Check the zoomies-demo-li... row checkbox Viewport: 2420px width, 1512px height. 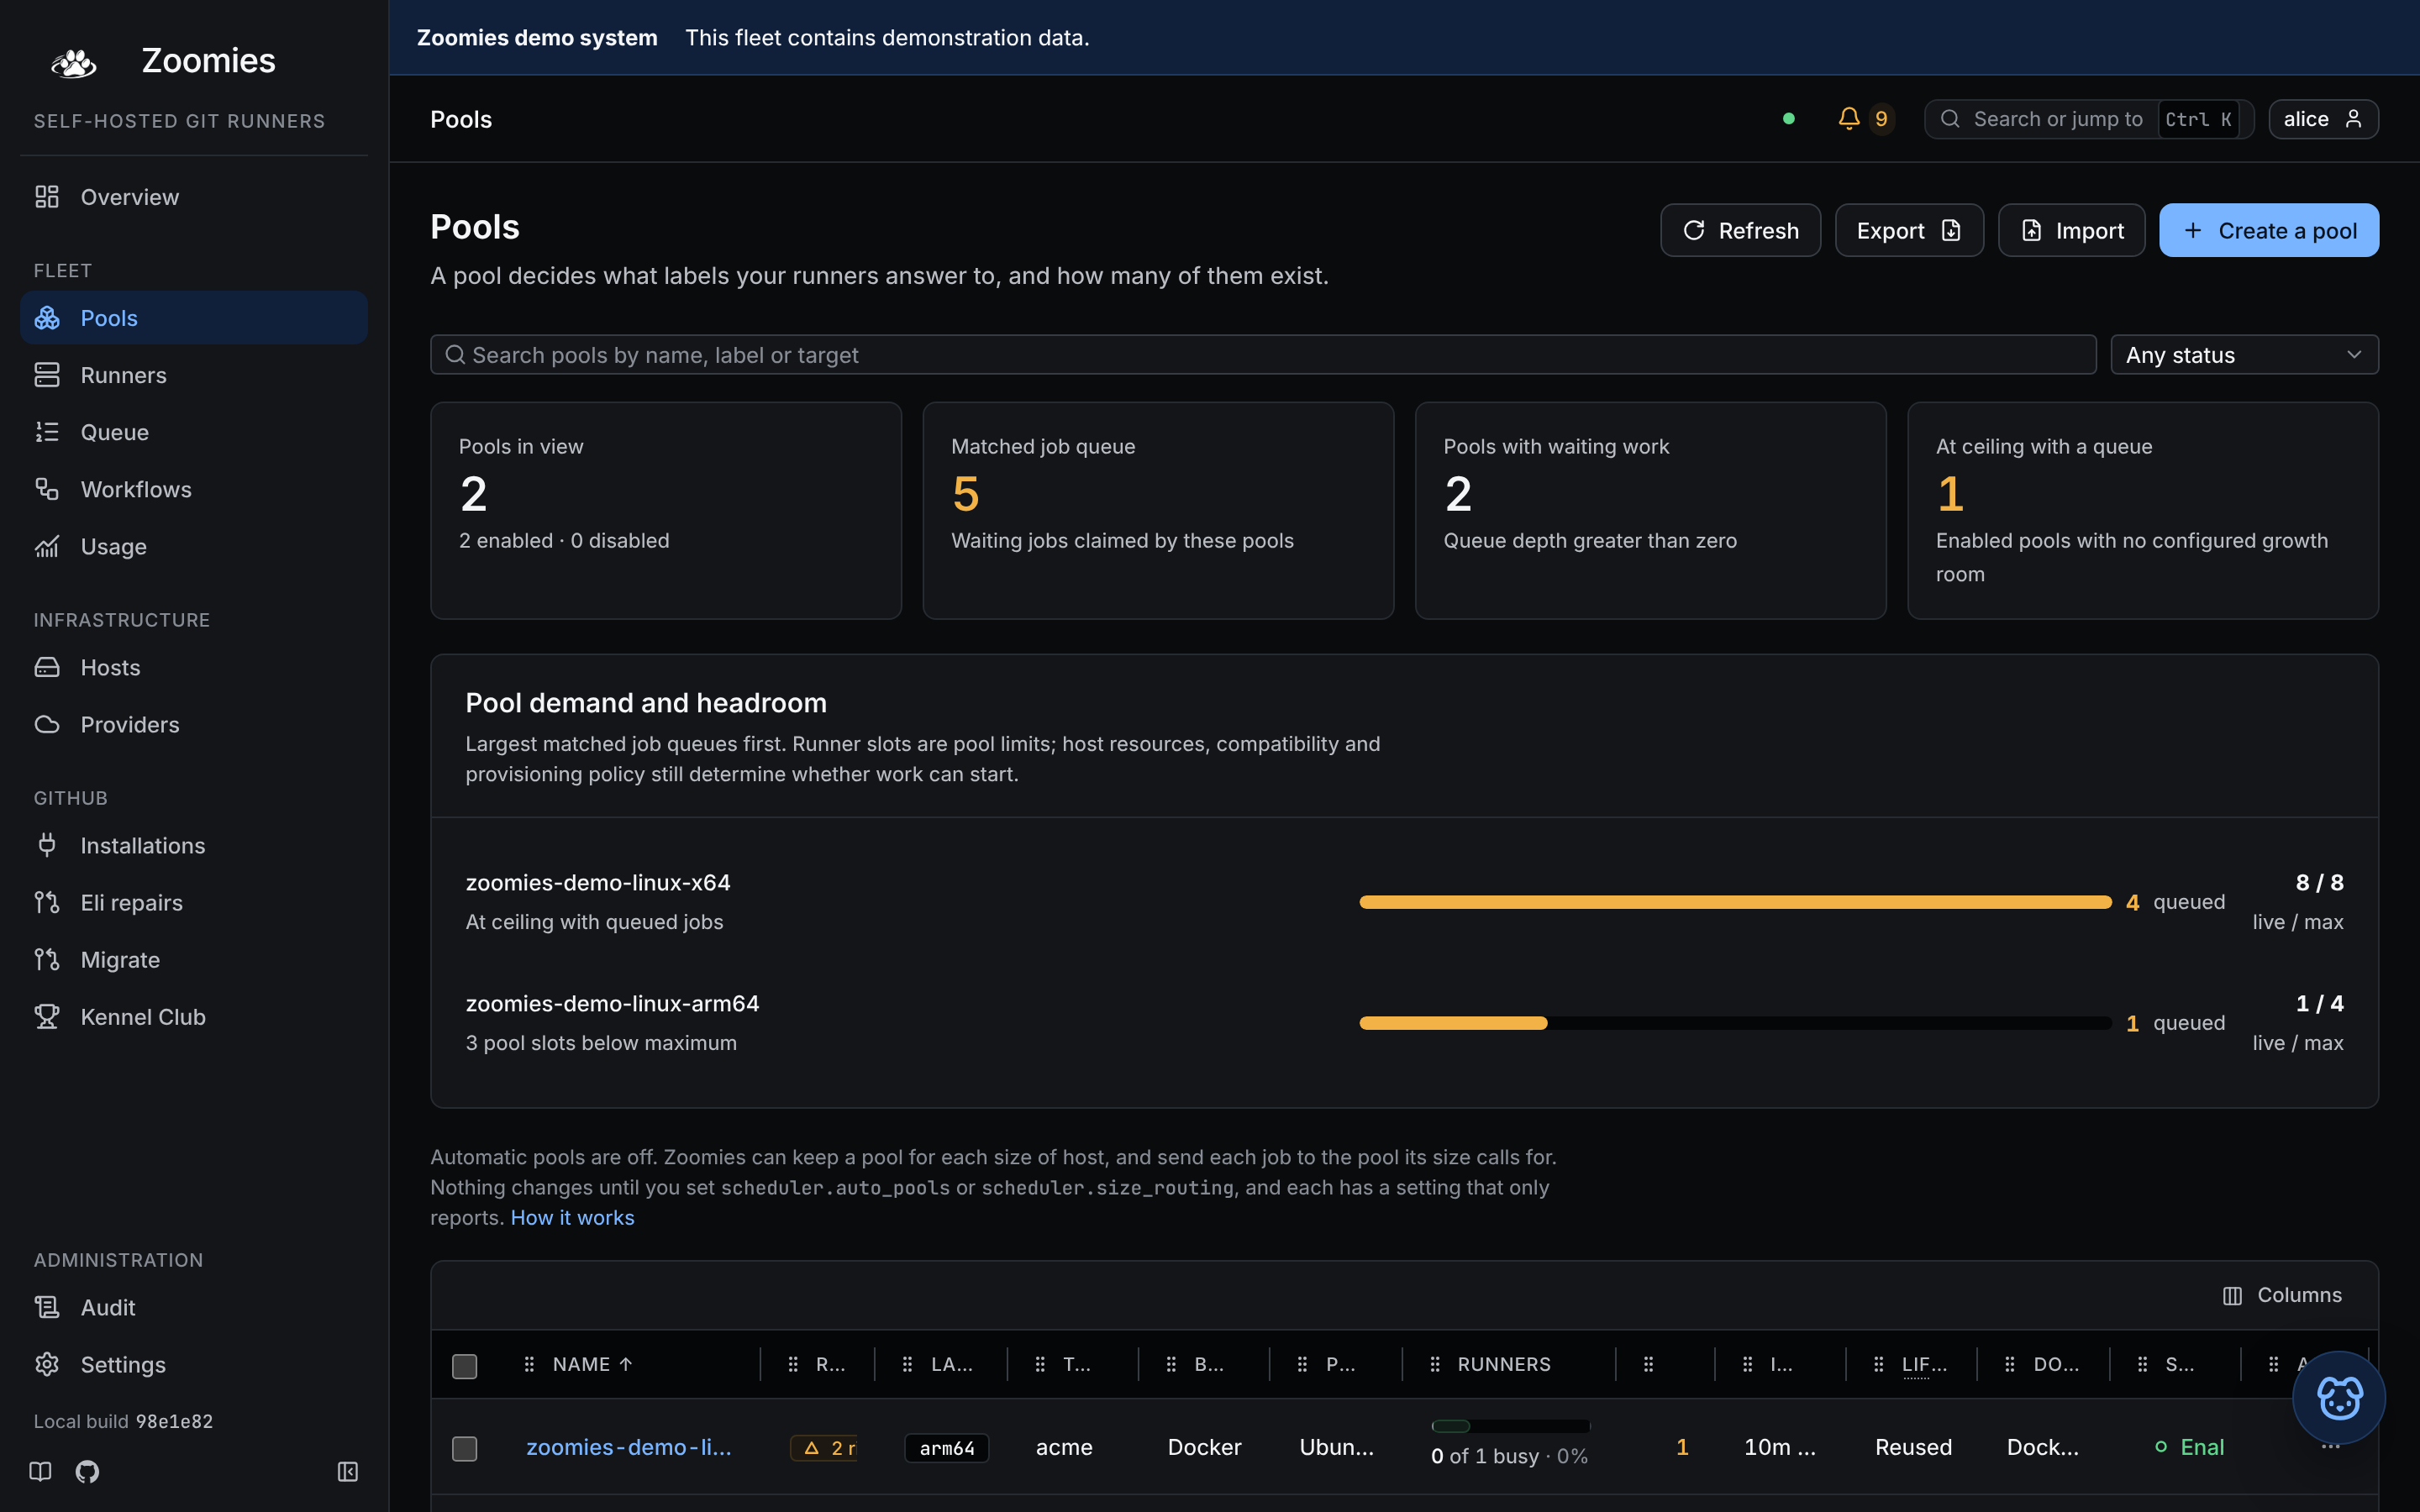(465, 1448)
